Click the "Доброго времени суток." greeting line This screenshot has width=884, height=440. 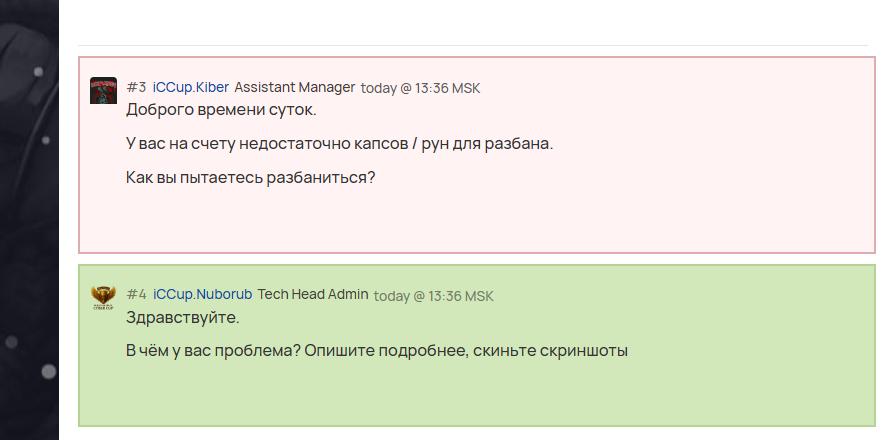tap(221, 109)
